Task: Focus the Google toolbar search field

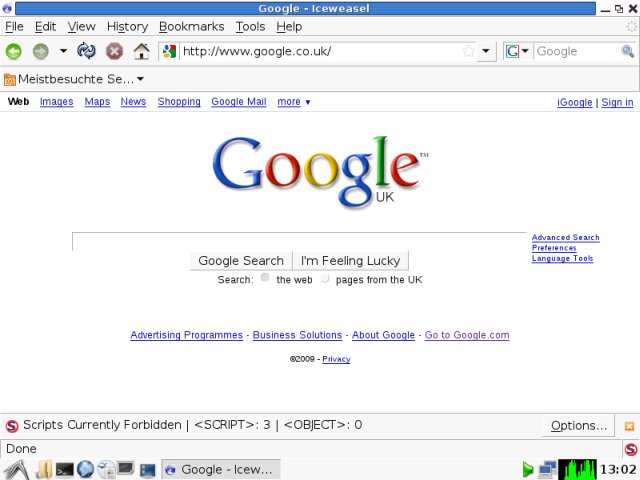Action: 576,51
